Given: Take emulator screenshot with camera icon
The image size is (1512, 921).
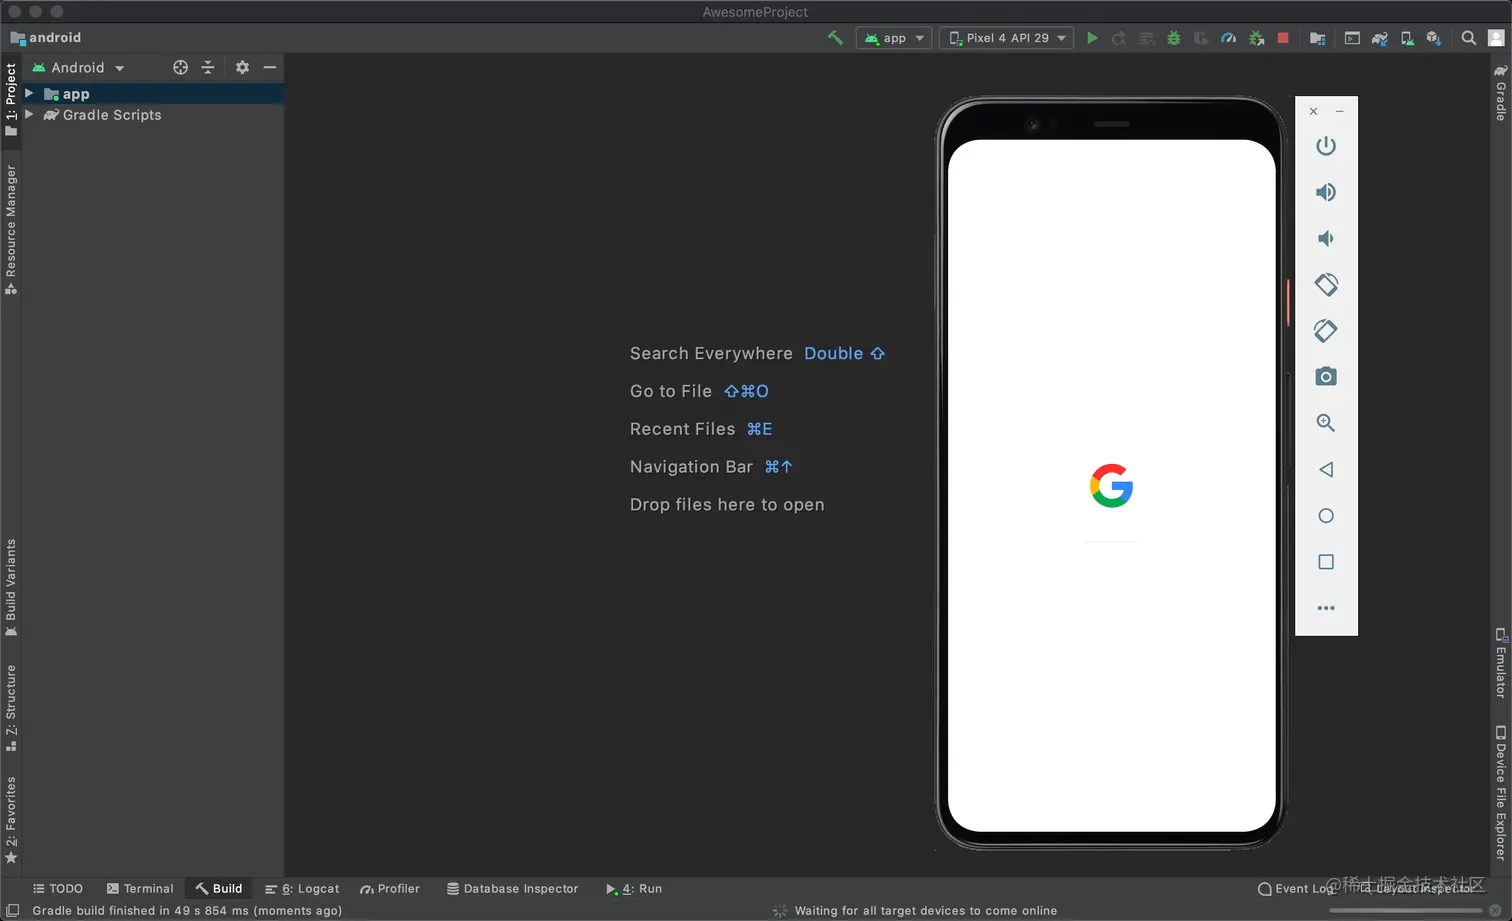Looking at the screenshot, I should click(x=1326, y=377).
